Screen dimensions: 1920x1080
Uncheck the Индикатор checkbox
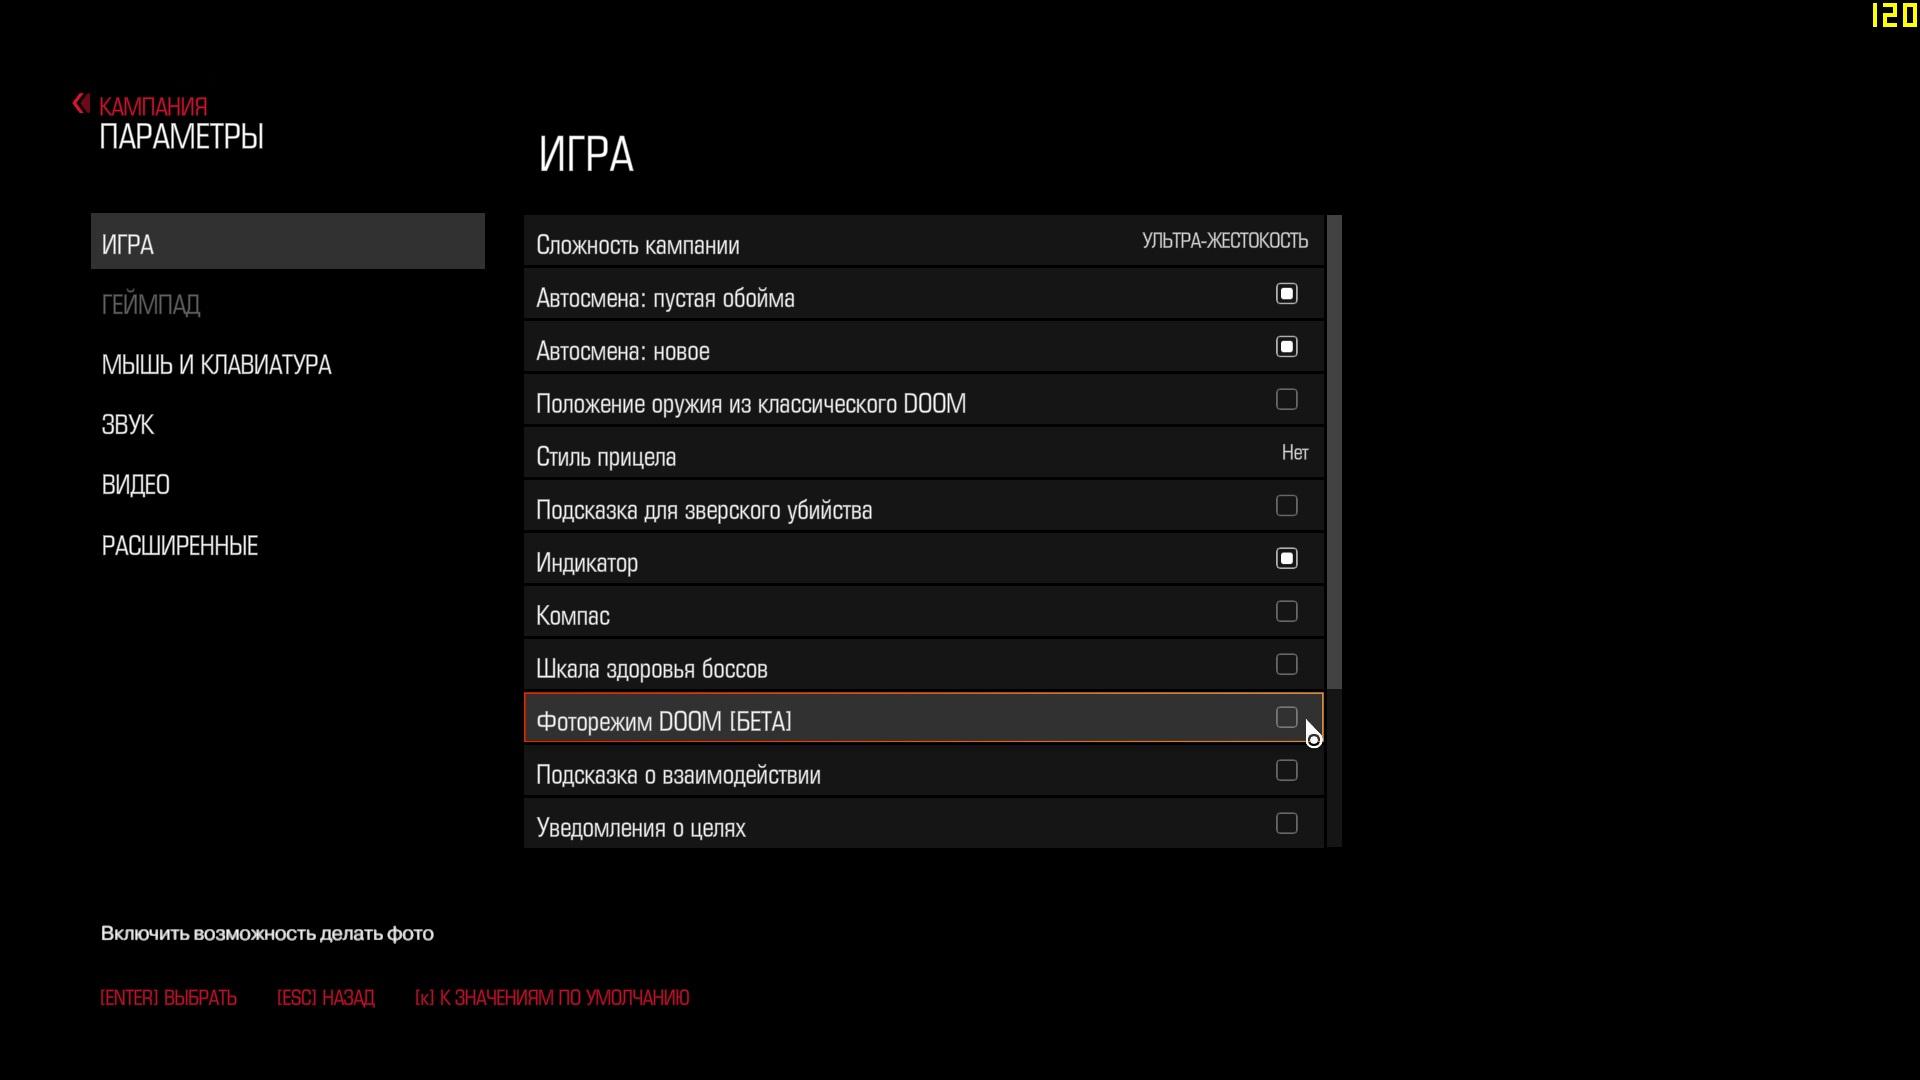1287,559
